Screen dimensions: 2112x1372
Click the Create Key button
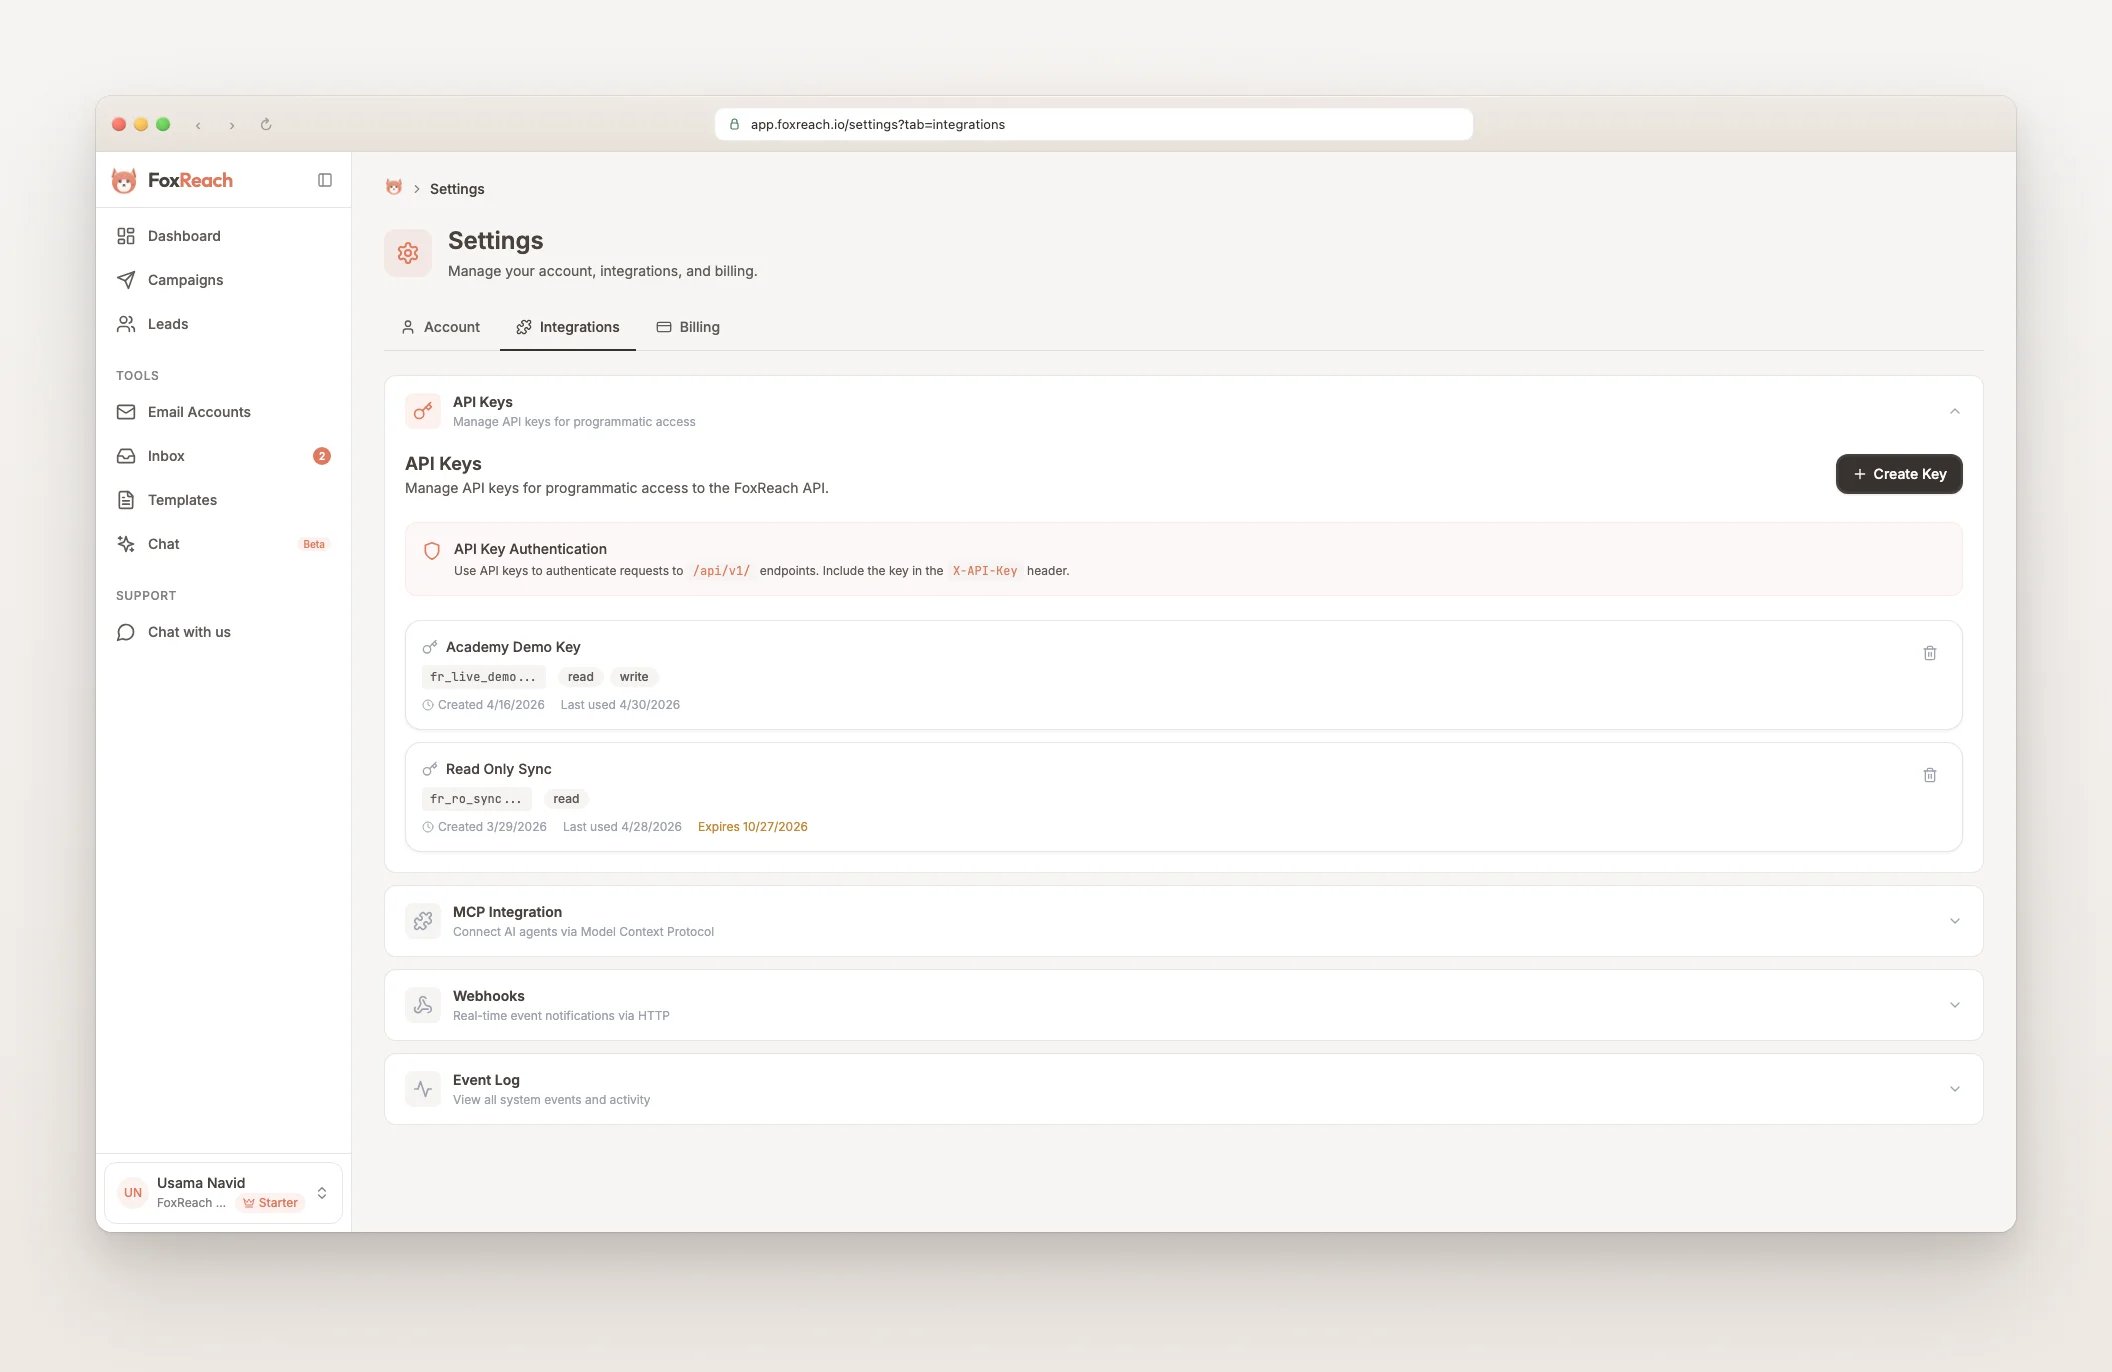click(1898, 474)
